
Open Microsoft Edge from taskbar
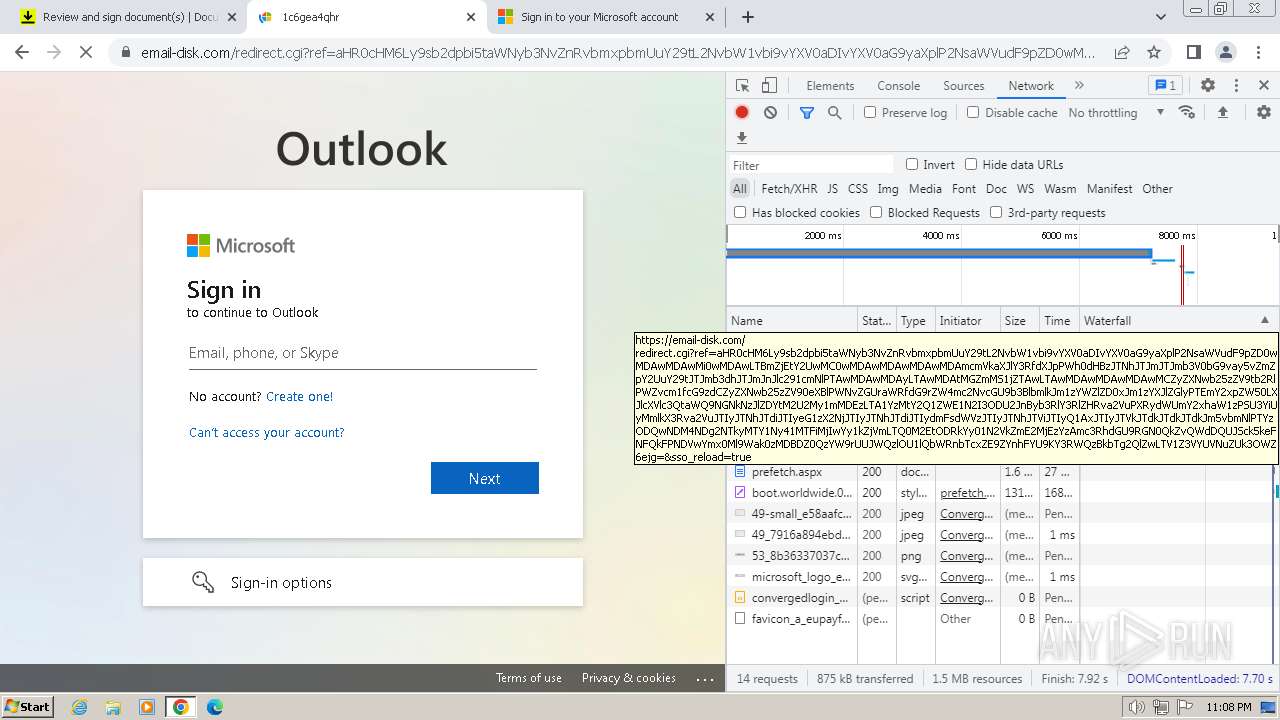point(215,707)
